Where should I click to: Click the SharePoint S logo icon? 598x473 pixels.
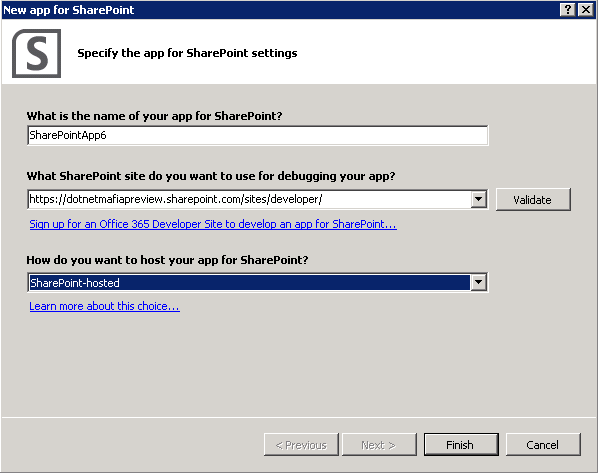pyautogui.click(x=37, y=53)
